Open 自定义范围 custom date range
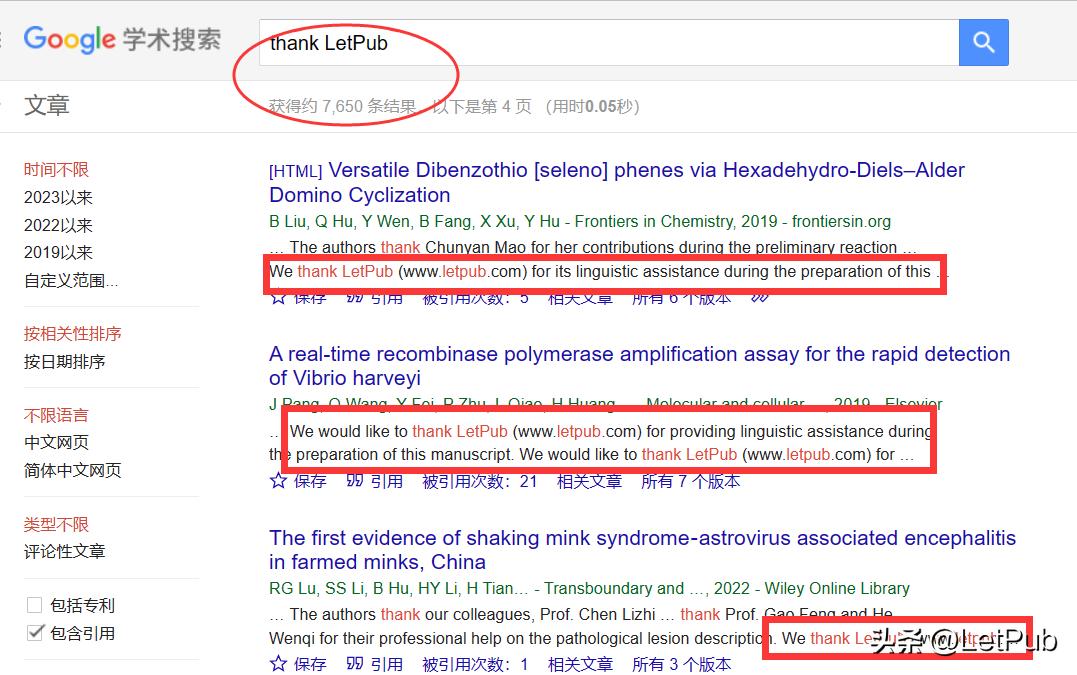Screen dimensions: 1077x675 [71, 280]
